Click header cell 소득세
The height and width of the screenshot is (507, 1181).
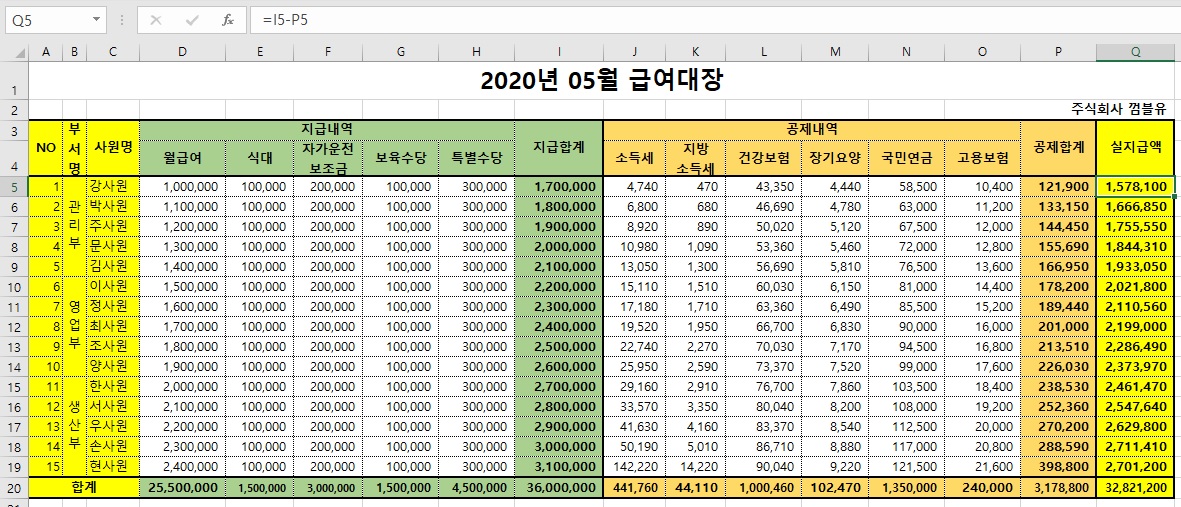pyautogui.click(x=635, y=158)
